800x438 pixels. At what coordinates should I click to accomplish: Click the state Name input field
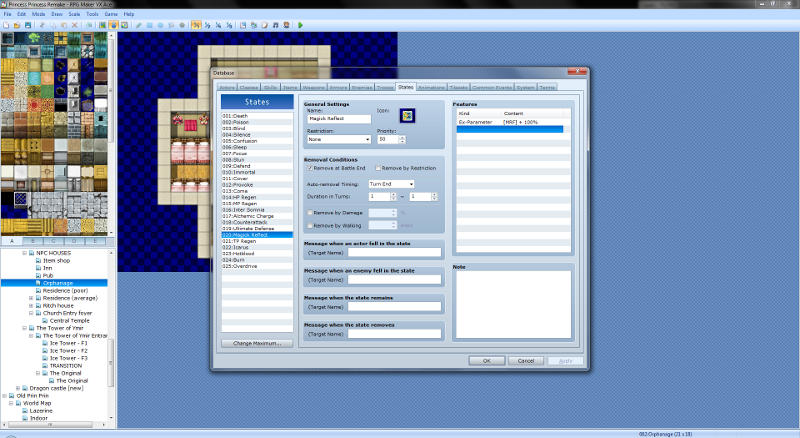click(339, 118)
